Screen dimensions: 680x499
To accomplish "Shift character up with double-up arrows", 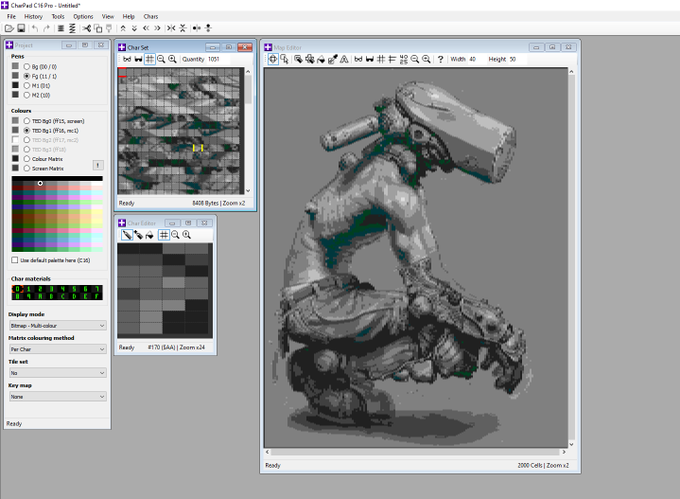I will [x=123, y=29].
